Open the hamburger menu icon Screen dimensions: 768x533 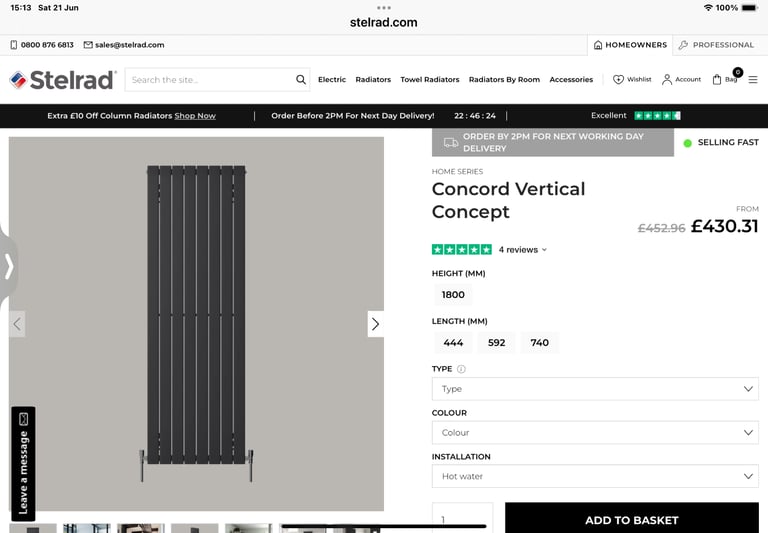point(753,79)
